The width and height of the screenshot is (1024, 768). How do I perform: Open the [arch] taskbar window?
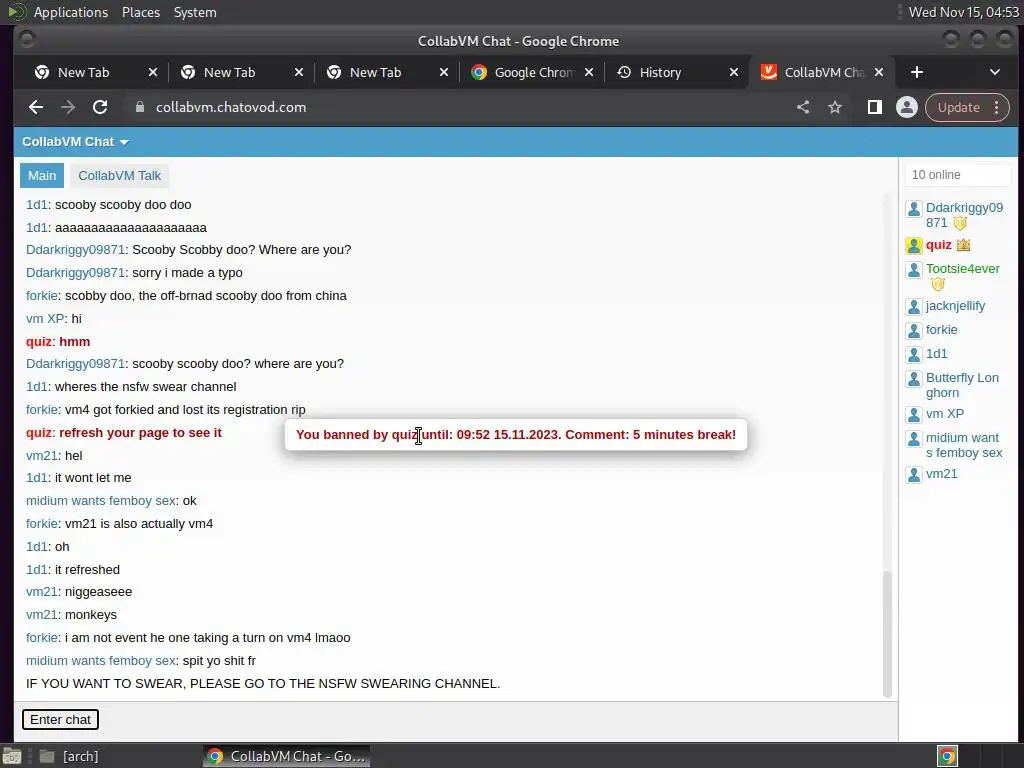69,756
